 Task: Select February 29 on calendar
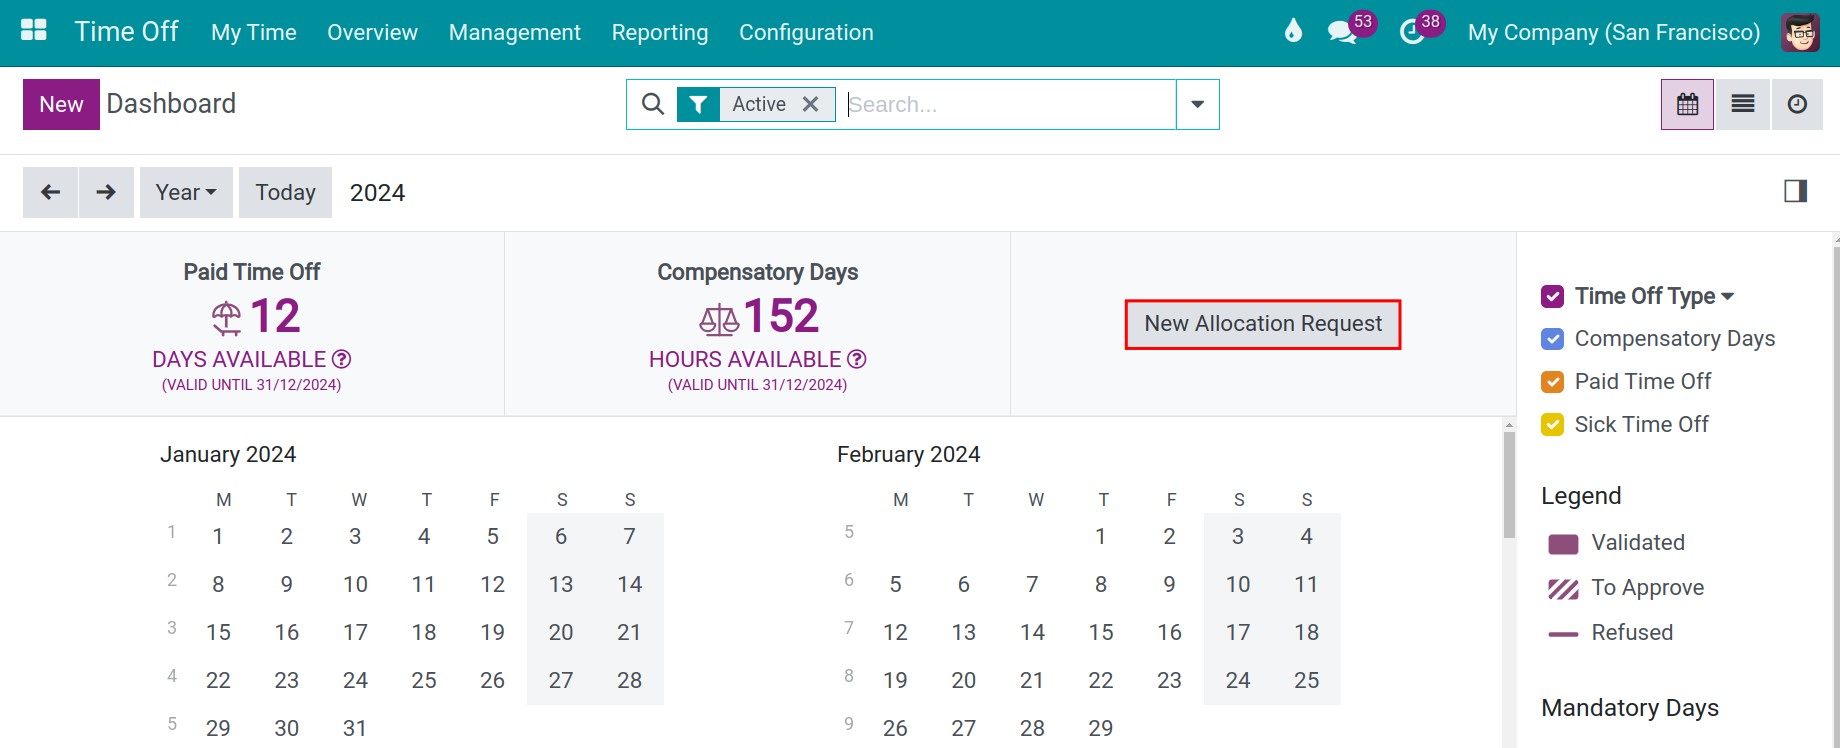(x=1100, y=729)
